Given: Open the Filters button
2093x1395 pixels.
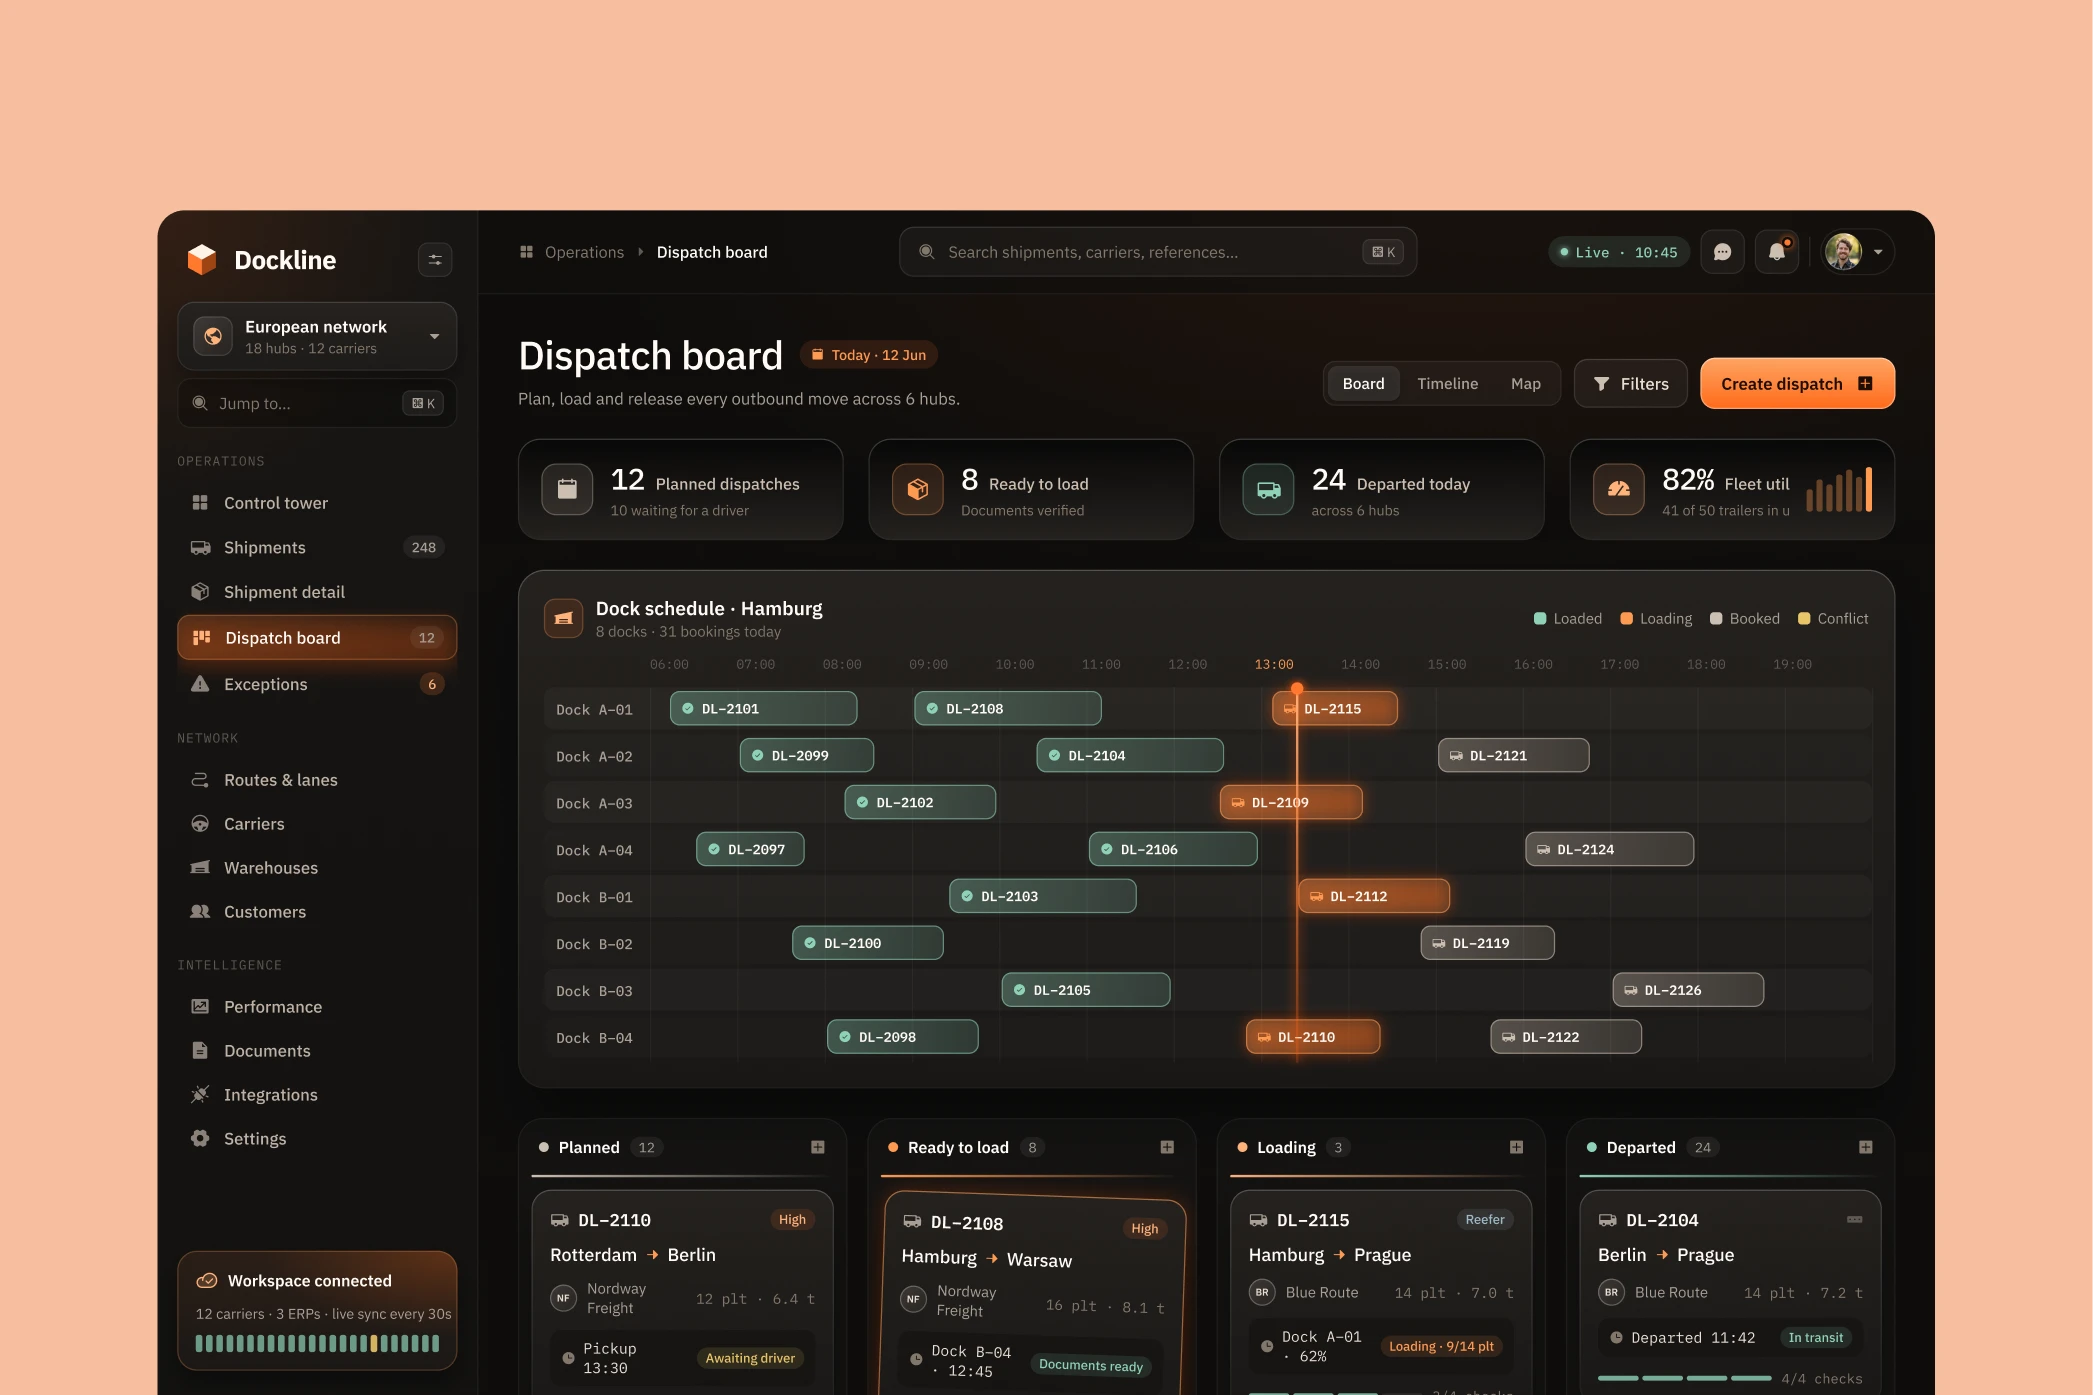Looking at the screenshot, I should click(x=1630, y=384).
